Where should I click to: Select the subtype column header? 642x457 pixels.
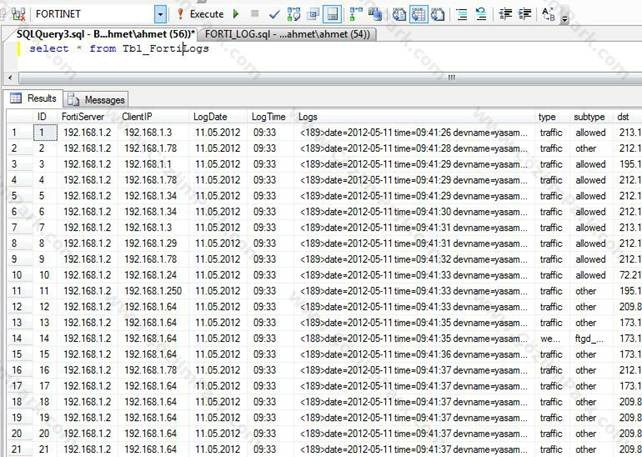[x=589, y=117]
